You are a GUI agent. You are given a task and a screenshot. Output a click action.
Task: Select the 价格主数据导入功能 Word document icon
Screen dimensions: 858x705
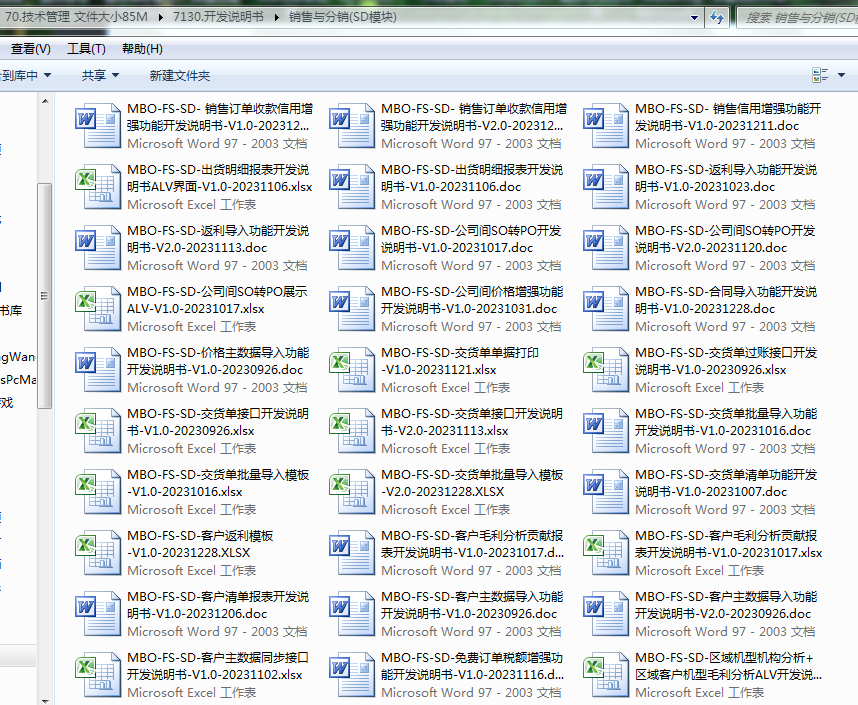pos(97,370)
